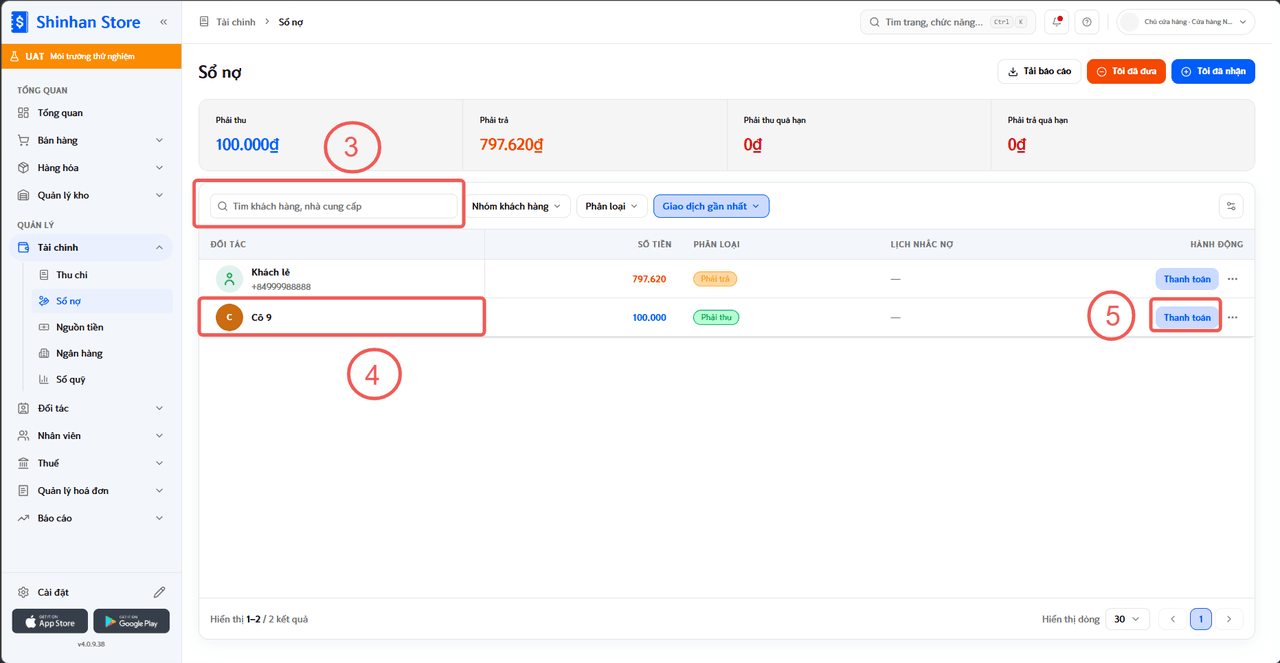Expand the Bán hàng menu

click(x=91, y=141)
